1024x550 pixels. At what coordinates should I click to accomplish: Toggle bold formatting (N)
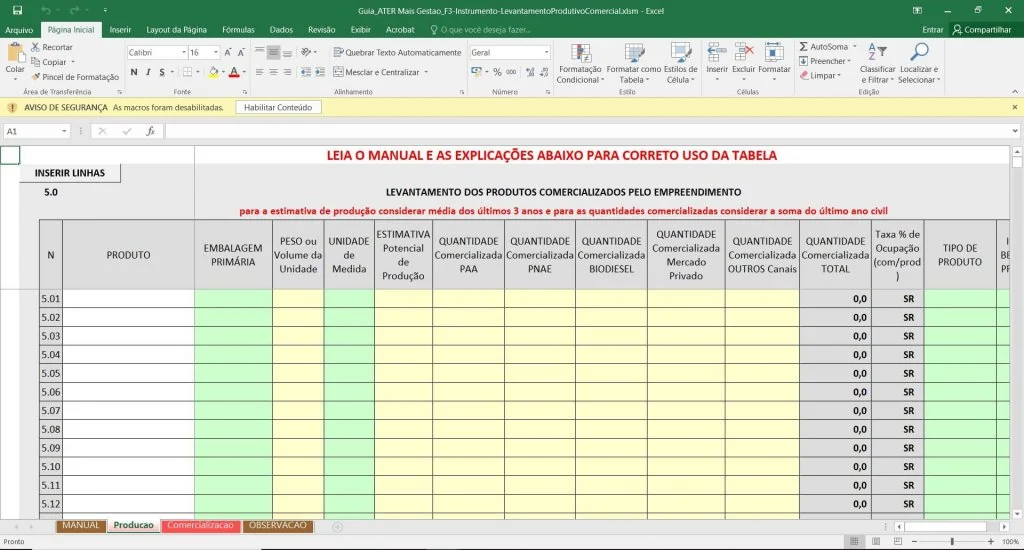(x=134, y=72)
